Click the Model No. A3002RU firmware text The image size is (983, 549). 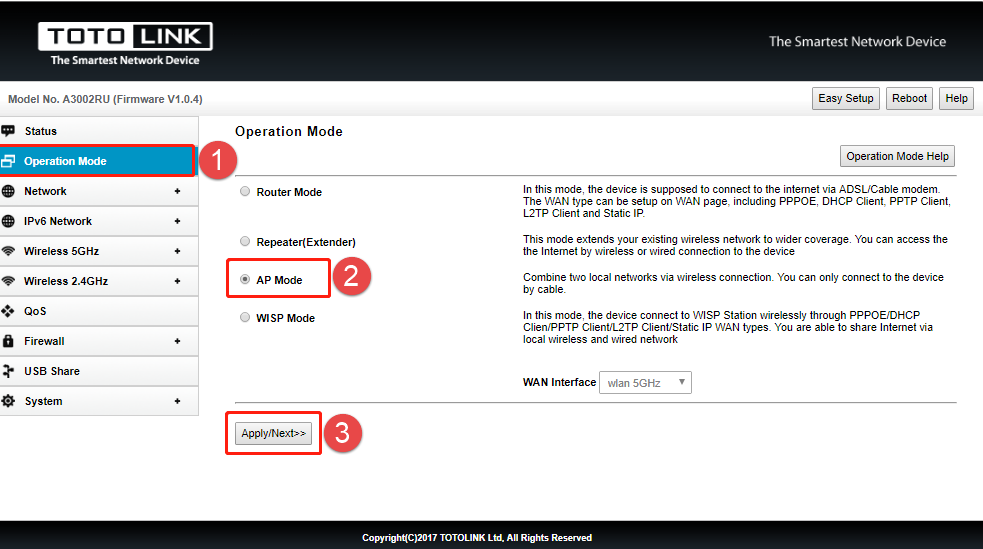click(x=105, y=99)
